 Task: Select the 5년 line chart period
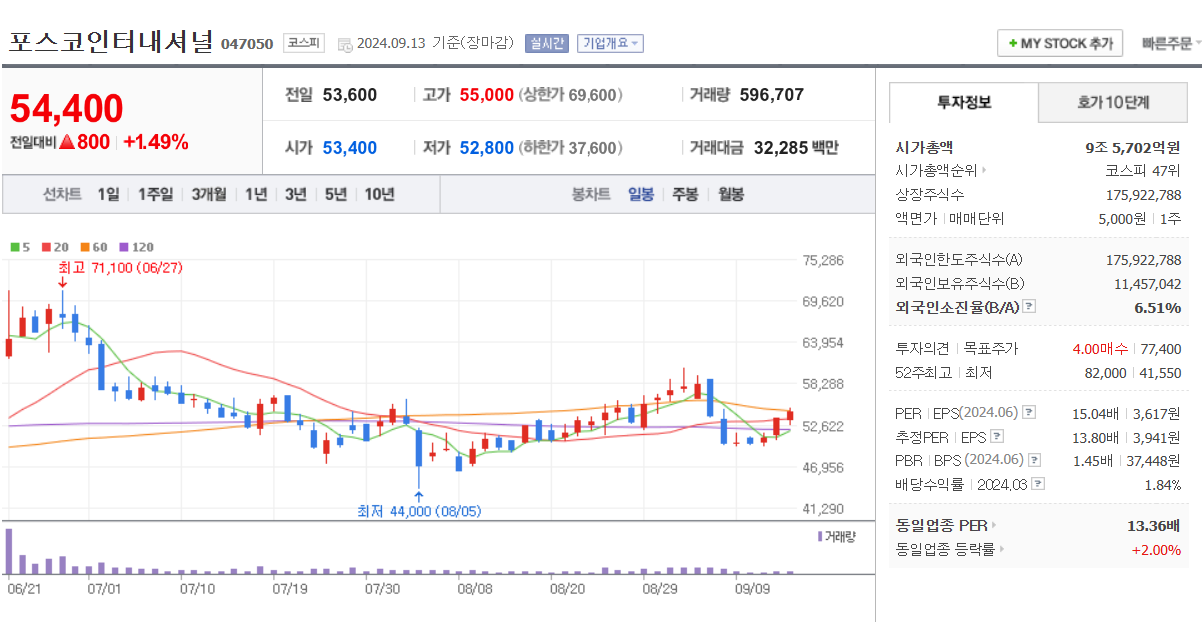coord(336,194)
